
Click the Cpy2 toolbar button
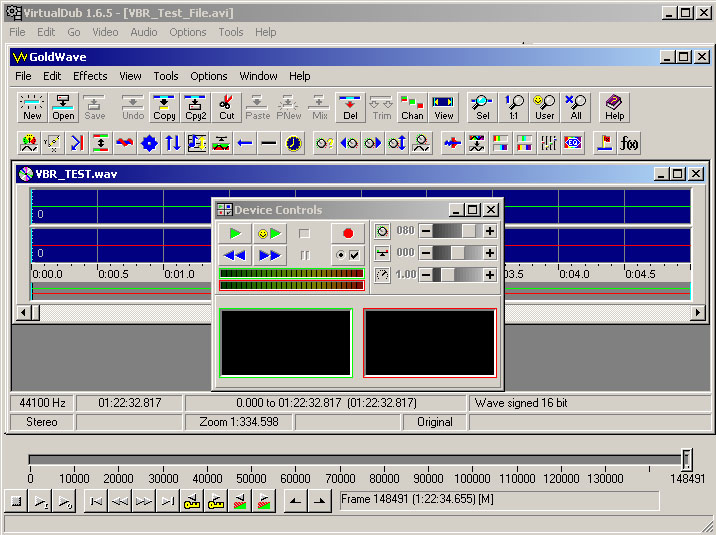(195, 108)
